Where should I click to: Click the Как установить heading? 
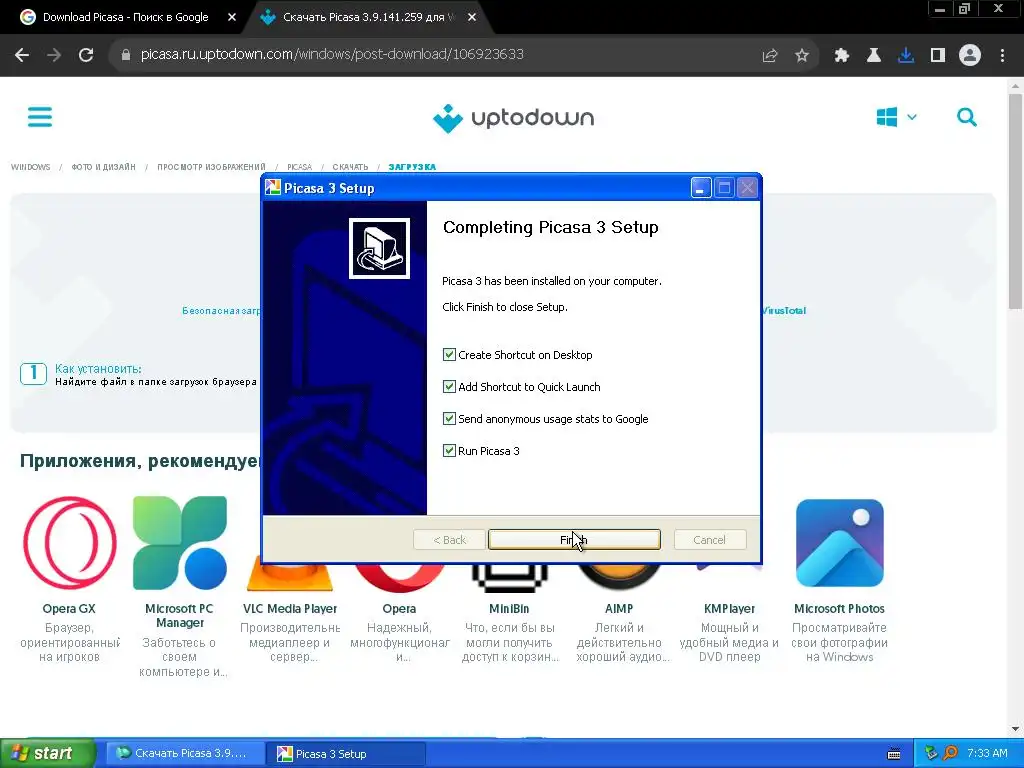[x=98, y=368]
